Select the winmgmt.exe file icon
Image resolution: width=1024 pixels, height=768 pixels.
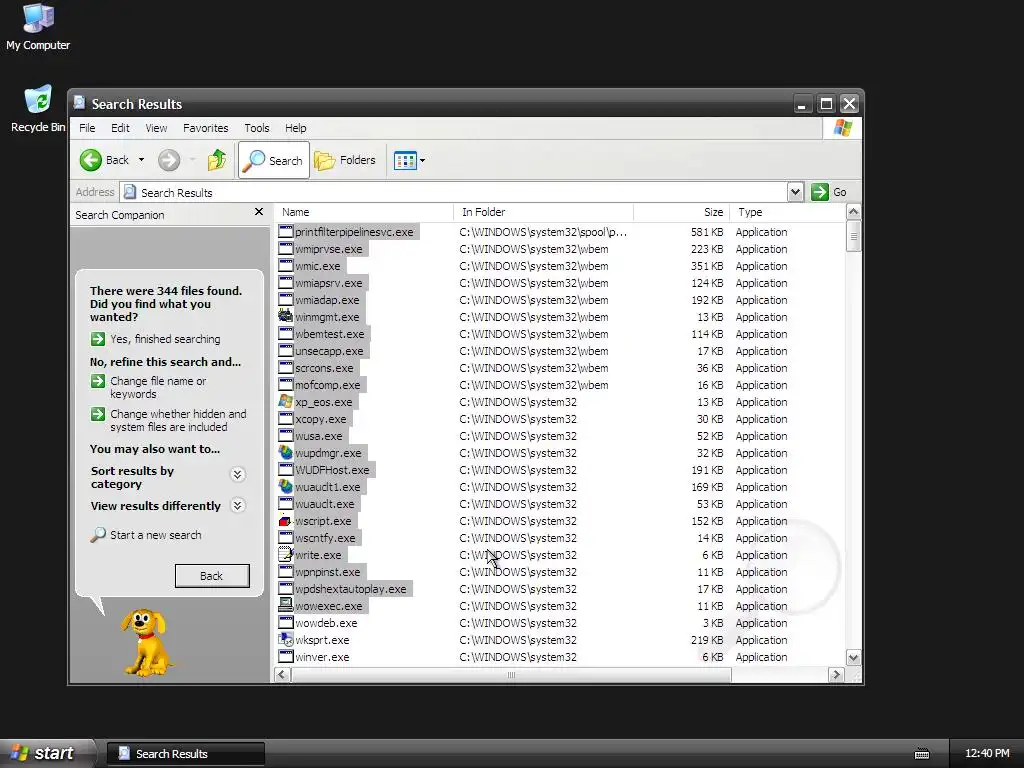pyautogui.click(x=285, y=317)
